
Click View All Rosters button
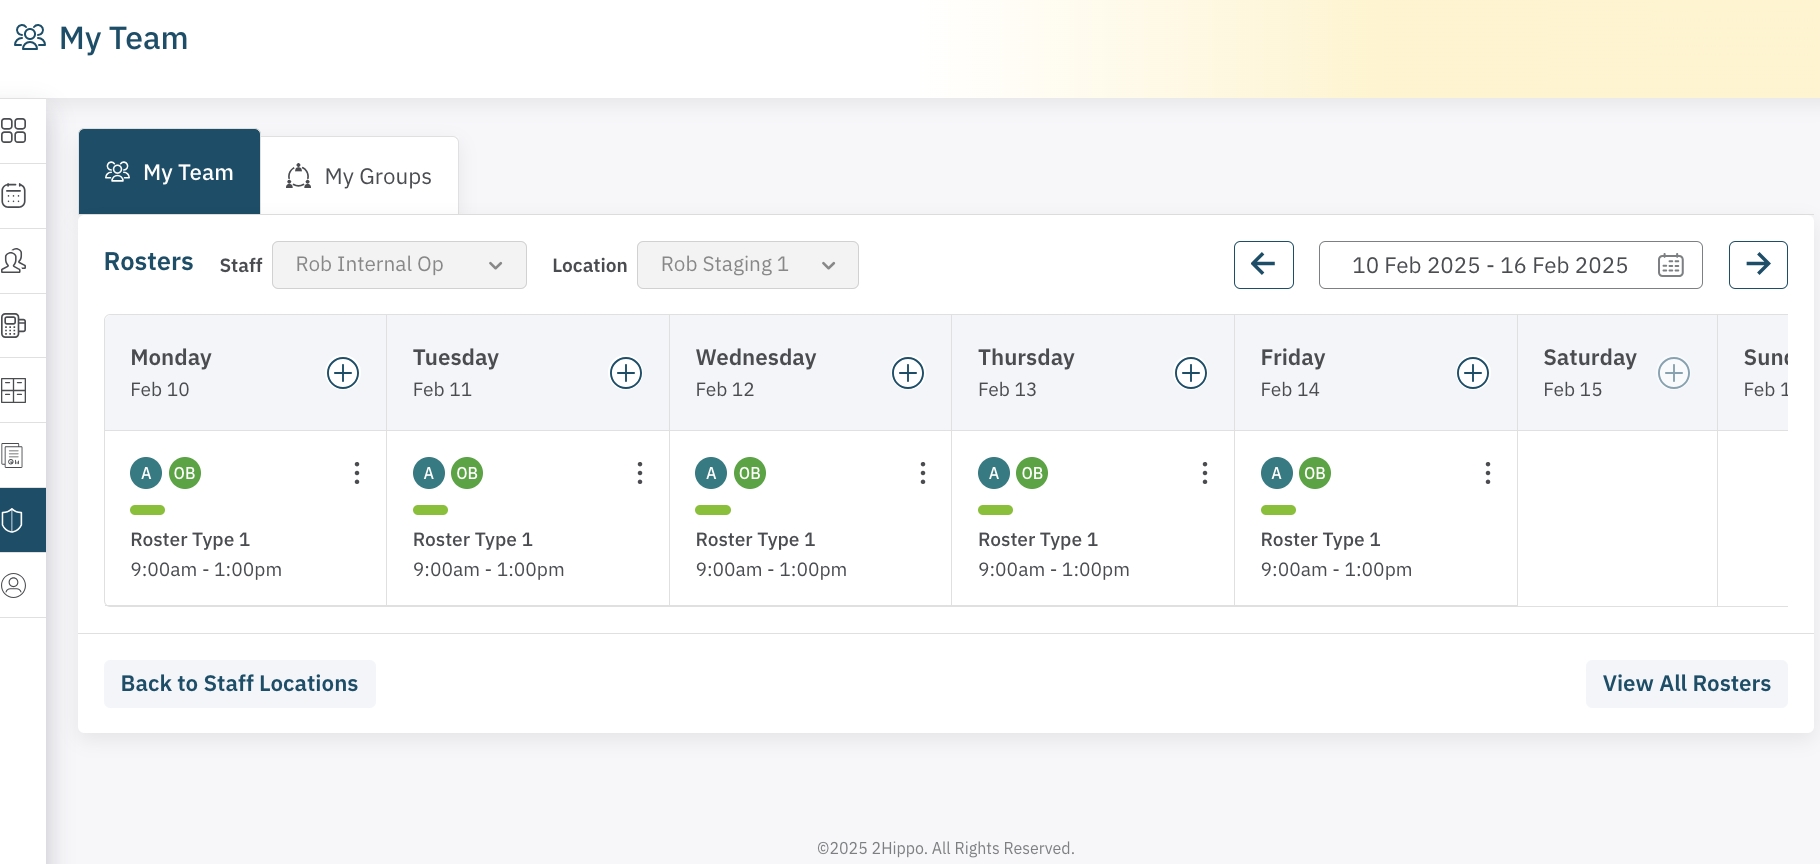1686,684
